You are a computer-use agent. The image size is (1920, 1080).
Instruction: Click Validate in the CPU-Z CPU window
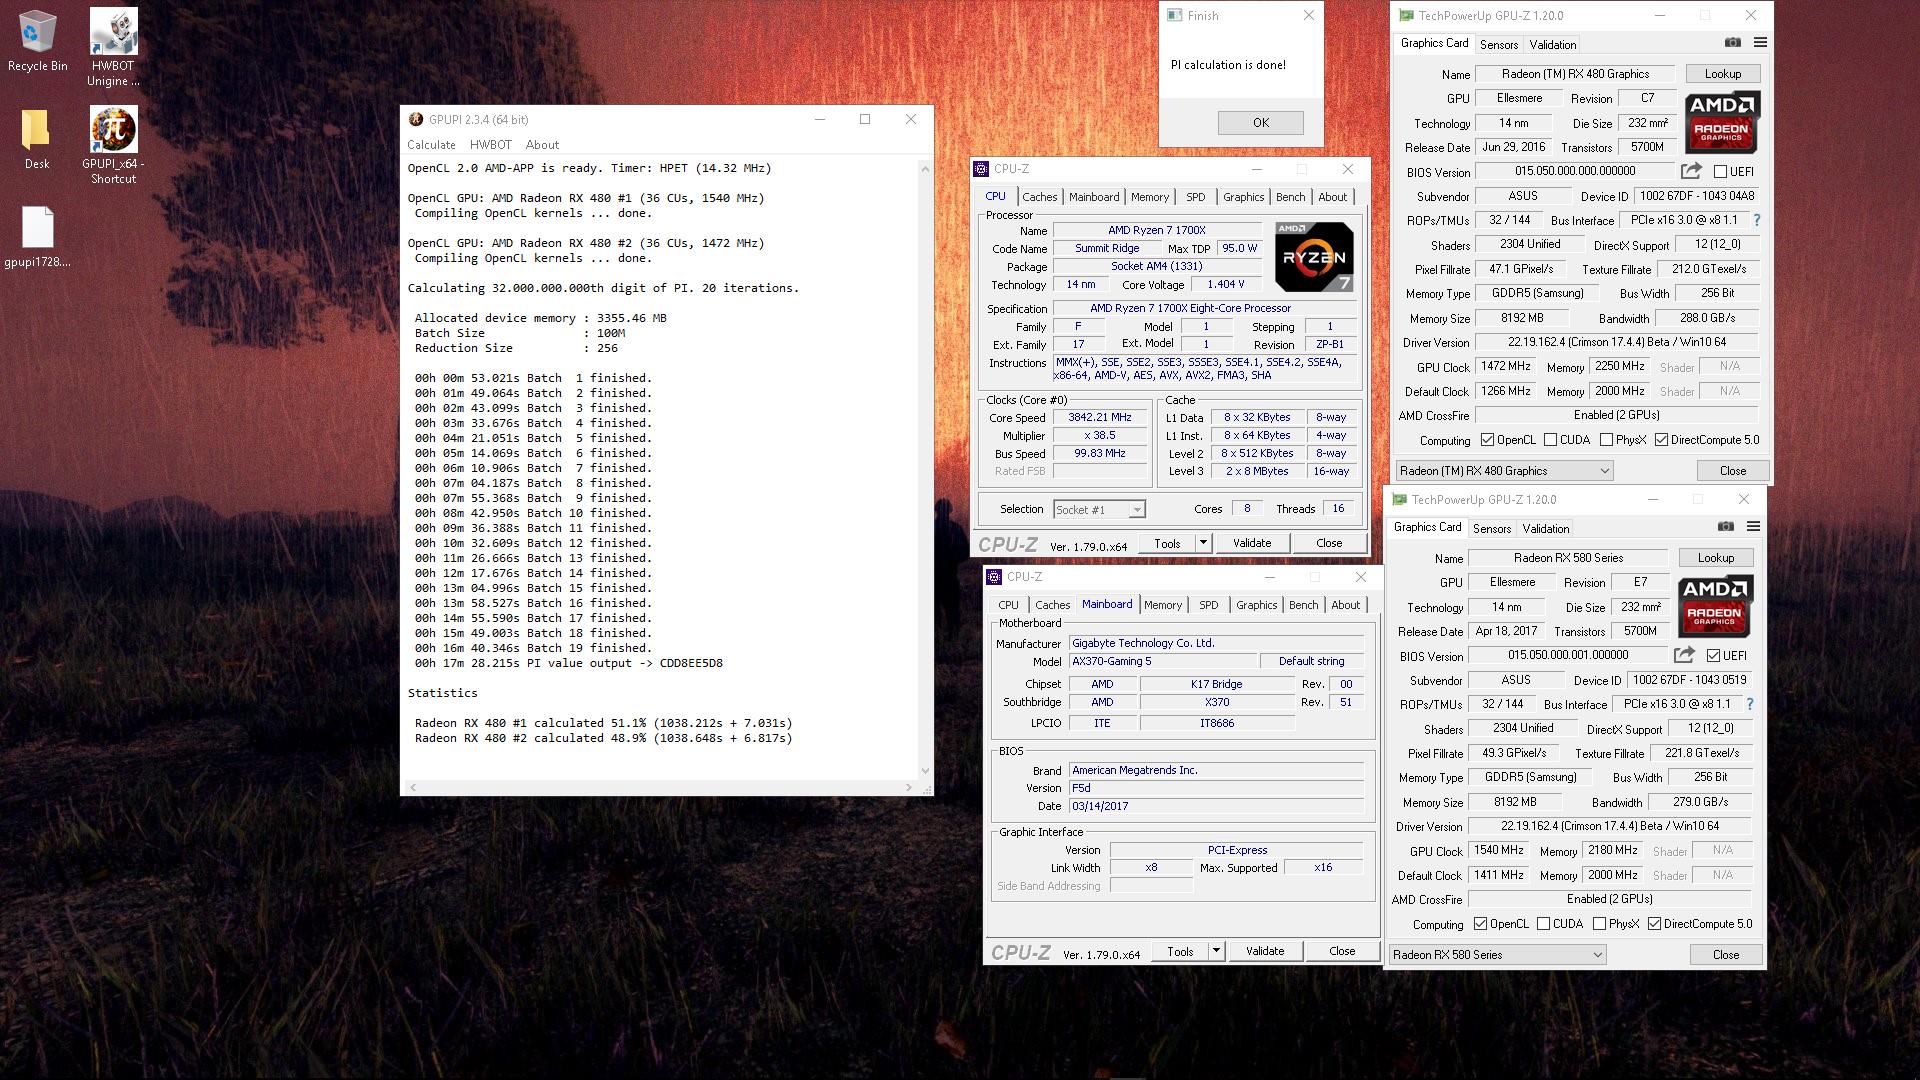coord(1251,543)
